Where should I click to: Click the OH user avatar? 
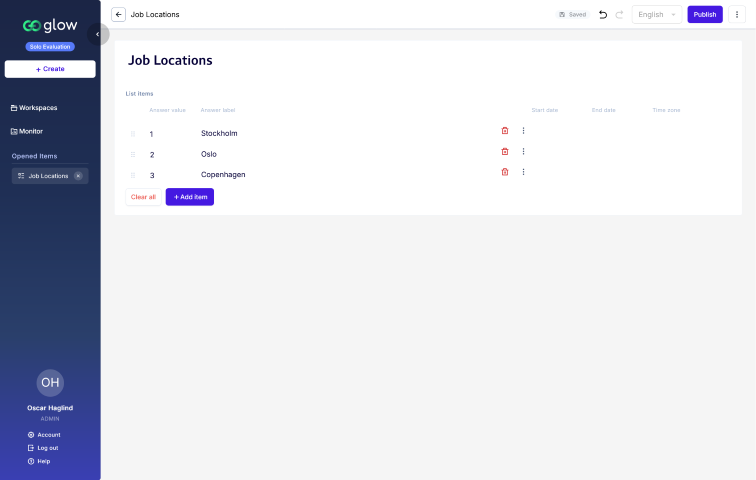click(x=50, y=383)
